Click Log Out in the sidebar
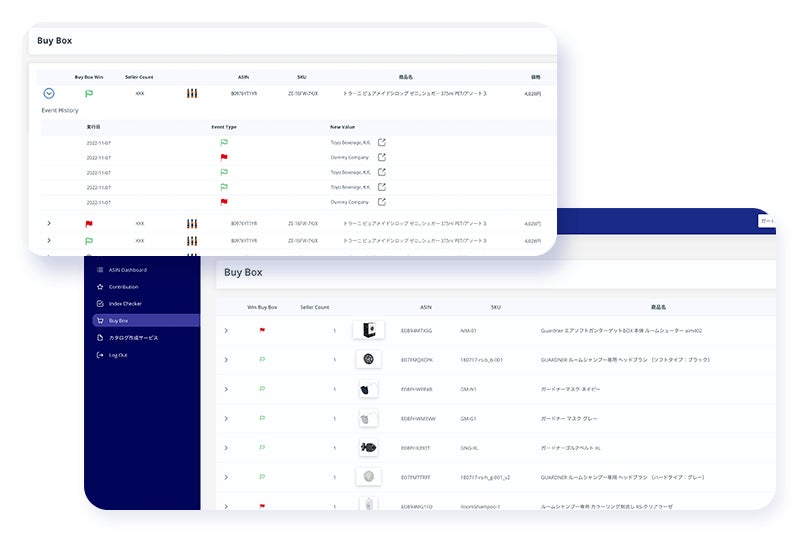Image resolution: width=800 pixels, height=534 pixels. 118,355
